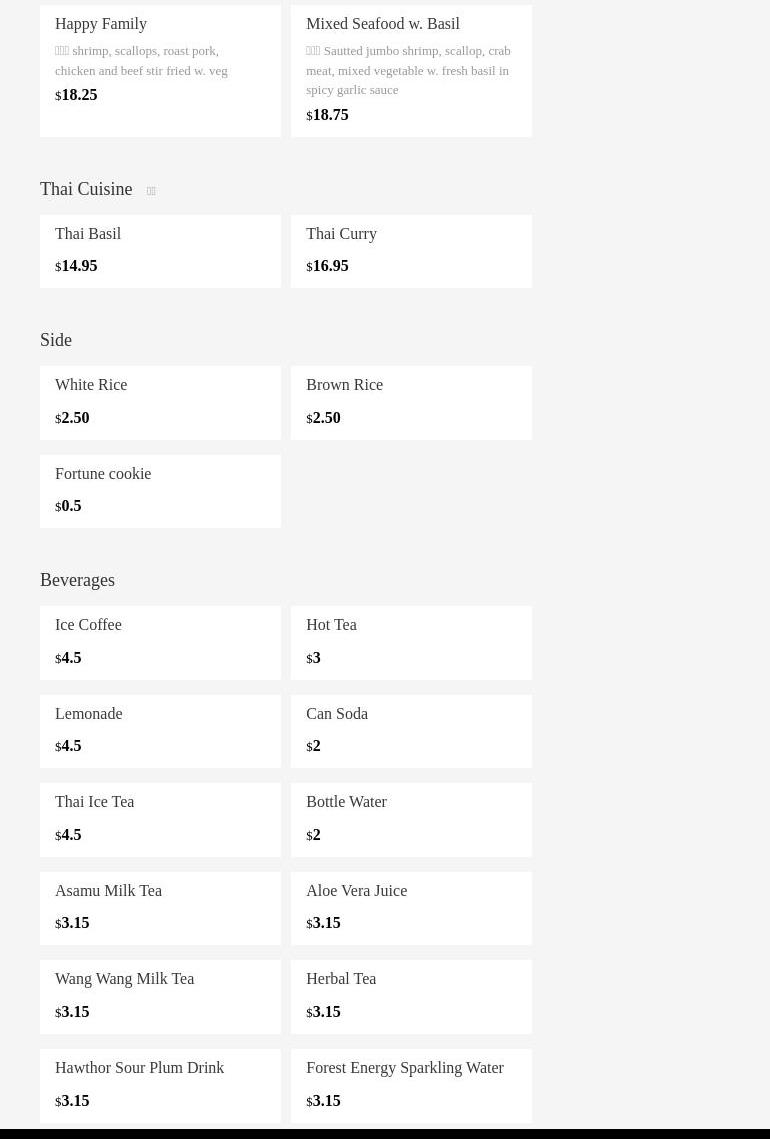Select Thai Curry for $16.95

[411, 250]
